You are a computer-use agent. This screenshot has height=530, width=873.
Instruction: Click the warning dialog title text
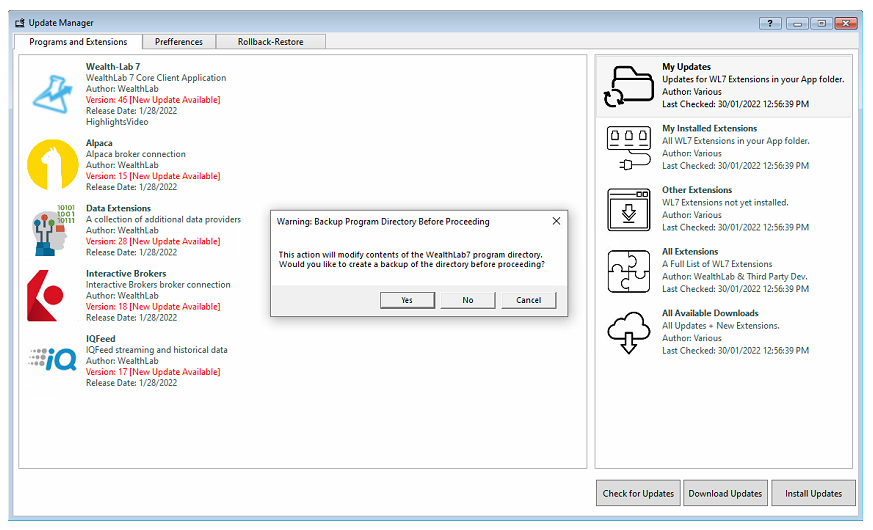pyautogui.click(x=383, y=222)
